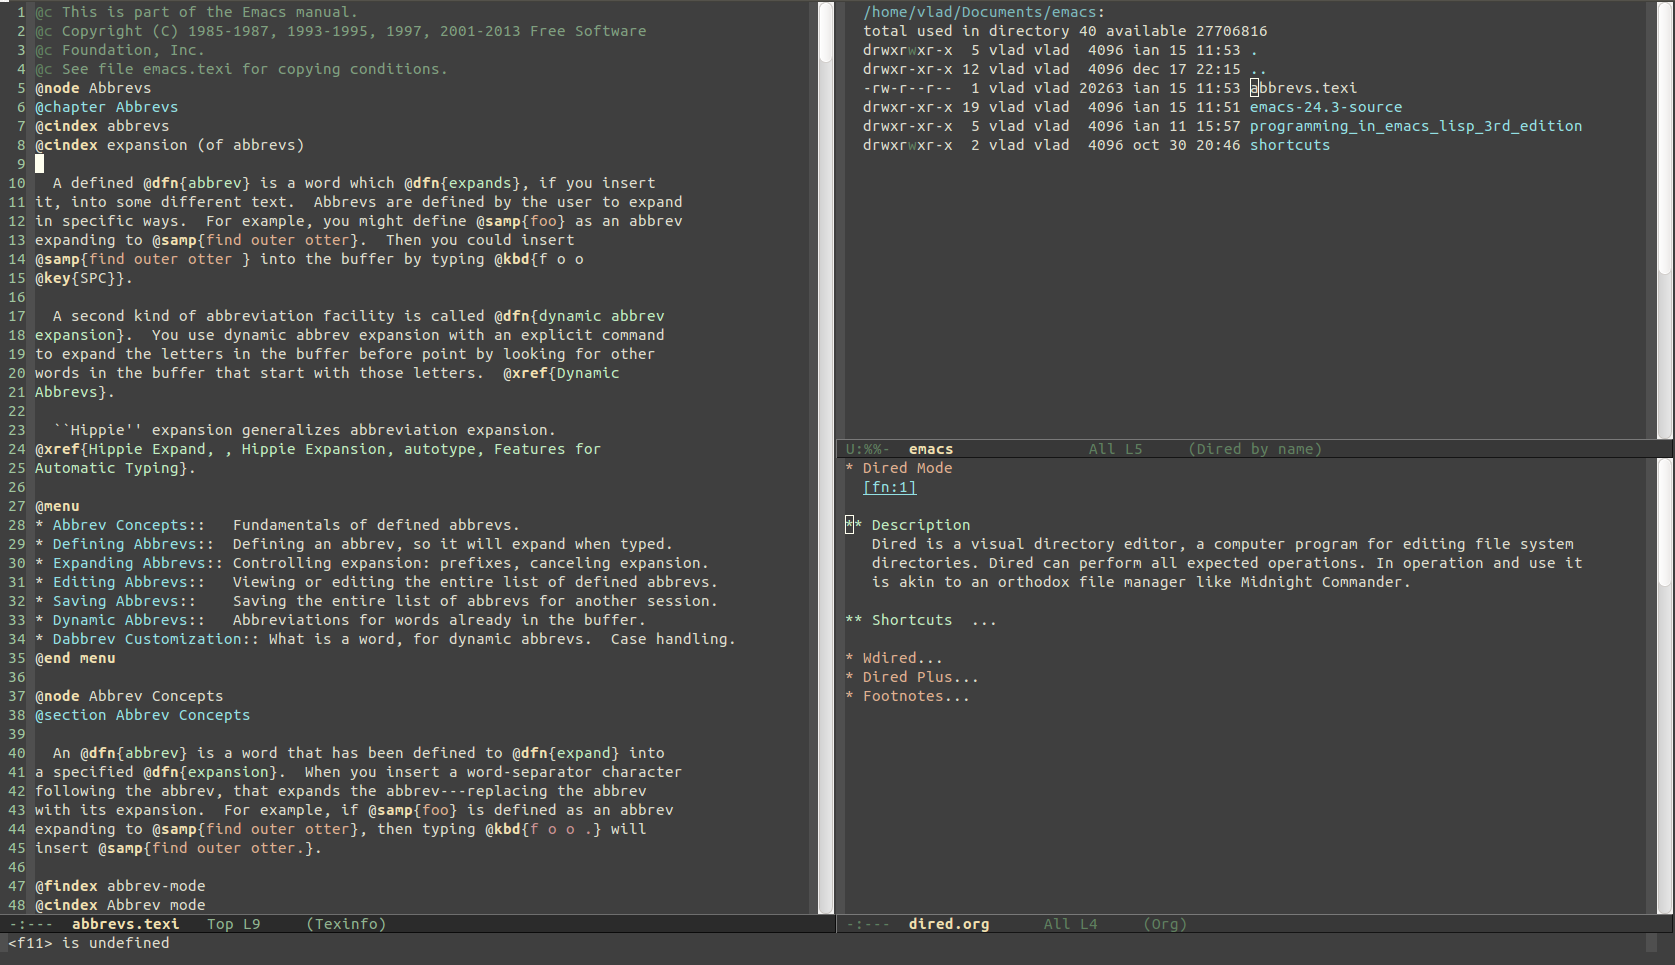Expand the Wdired heading

click(894, 658)
